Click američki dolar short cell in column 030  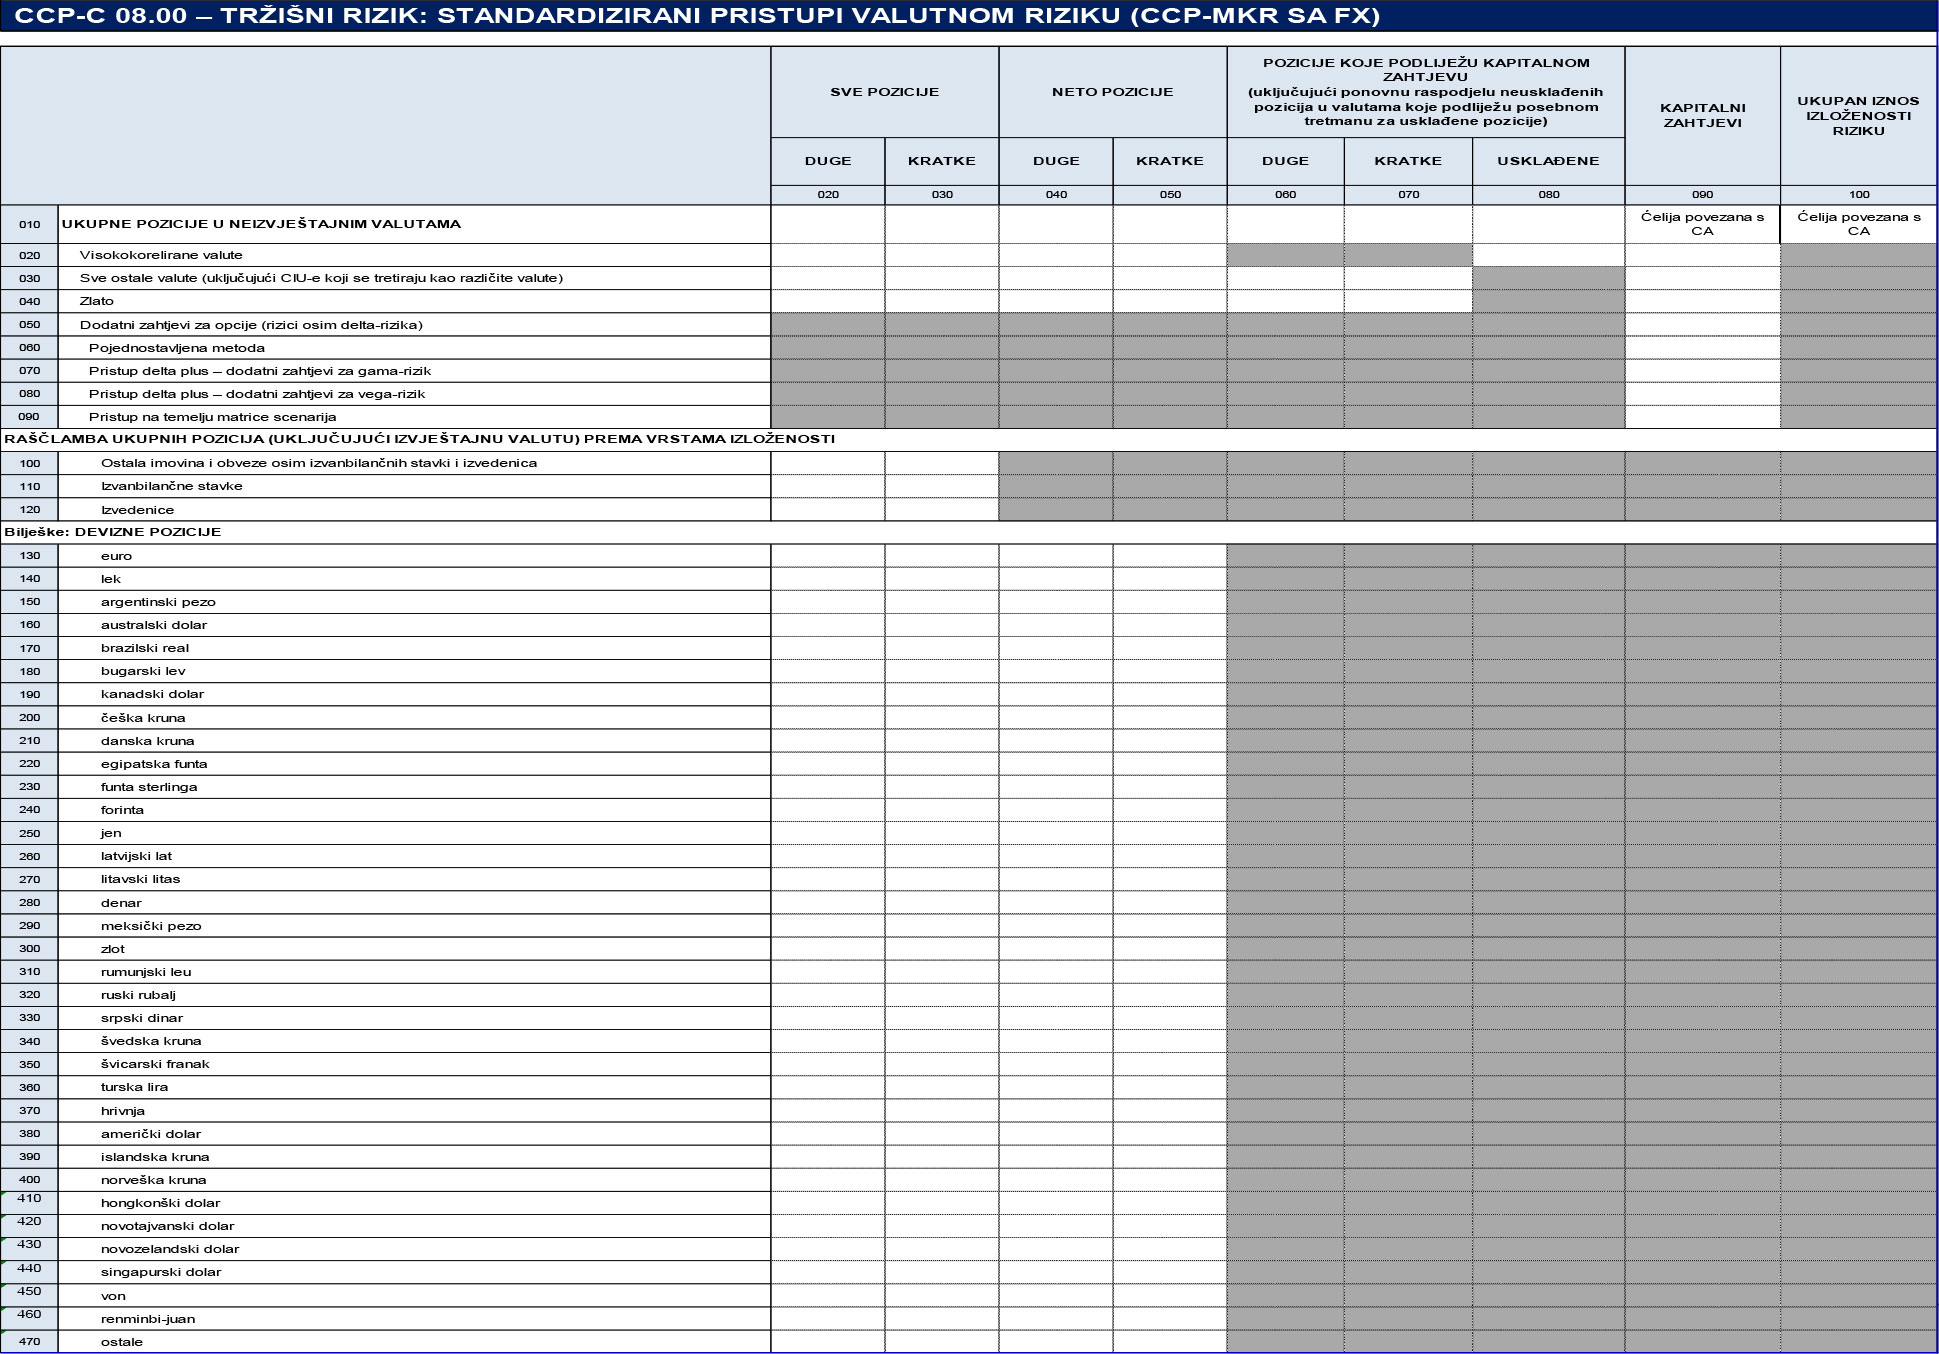(941, 1134)
